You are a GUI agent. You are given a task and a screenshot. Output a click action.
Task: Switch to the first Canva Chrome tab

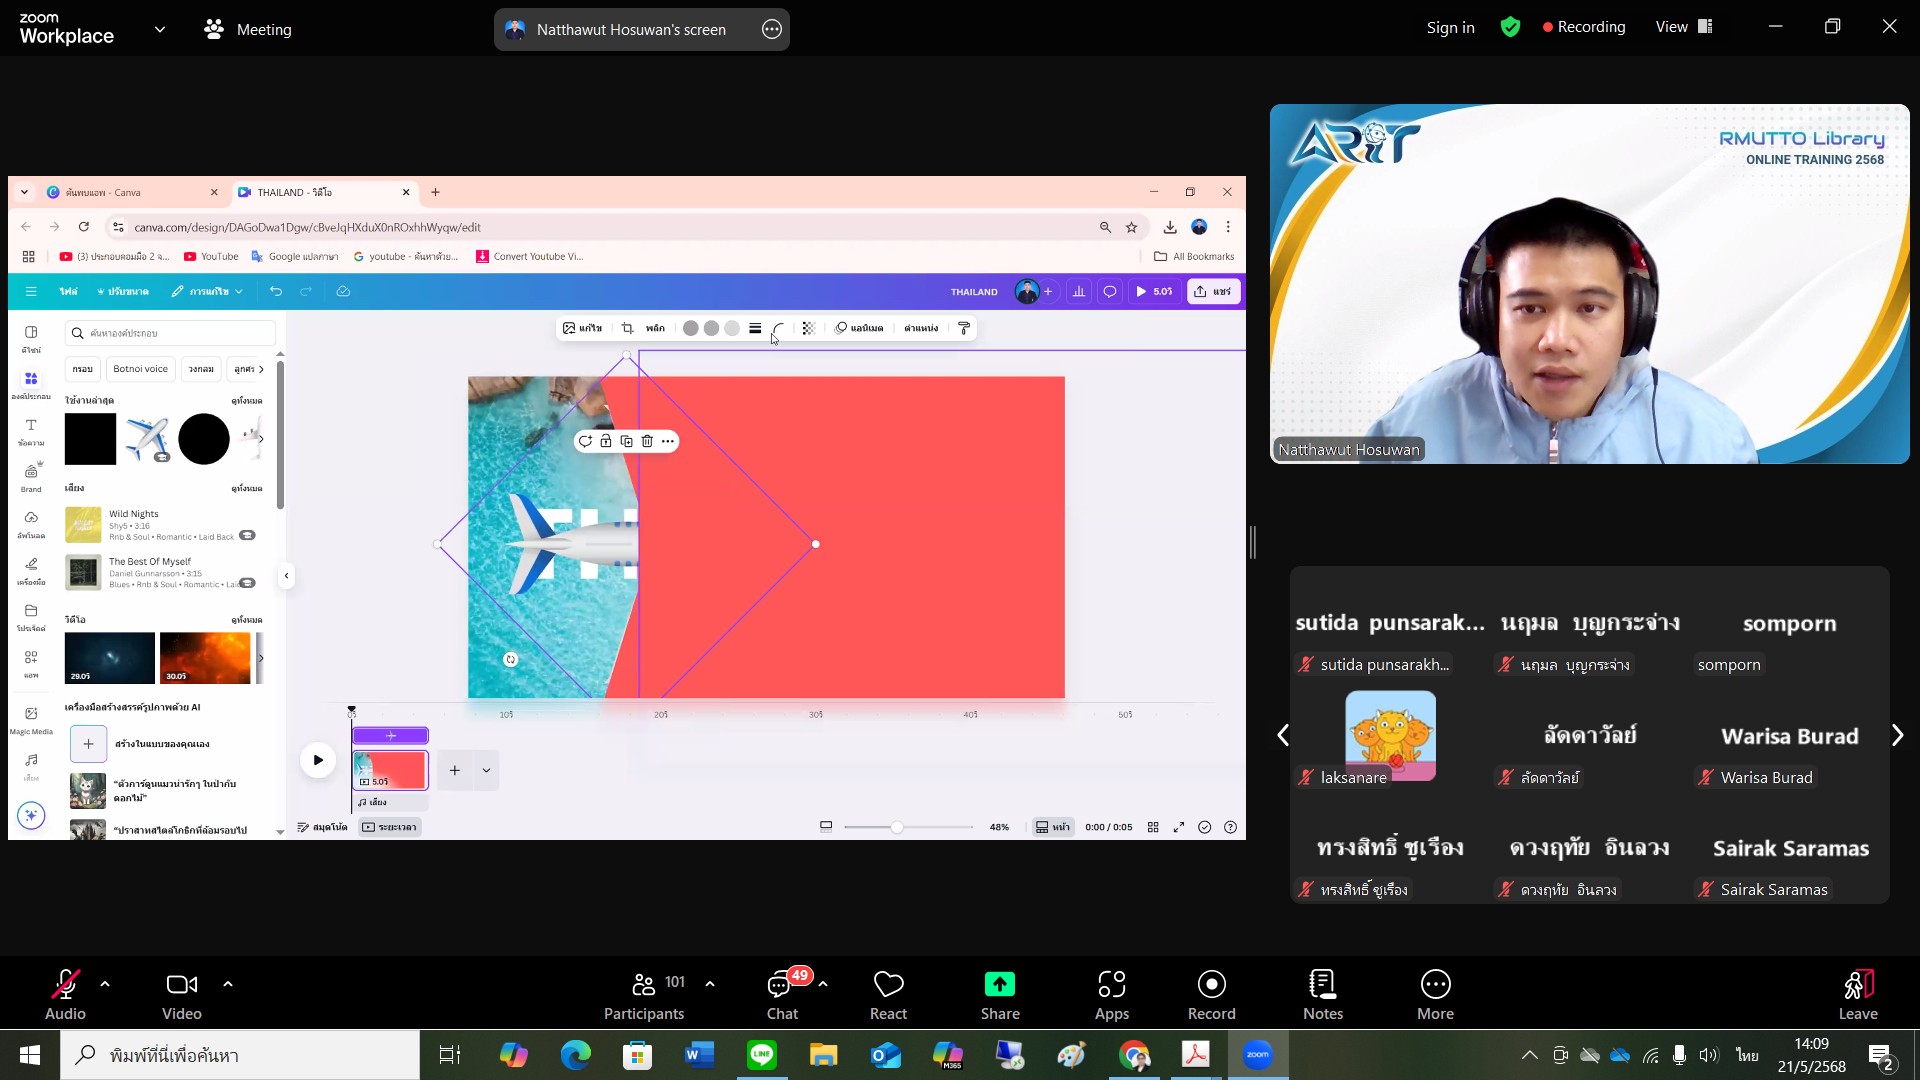click(x=132, y=192)
